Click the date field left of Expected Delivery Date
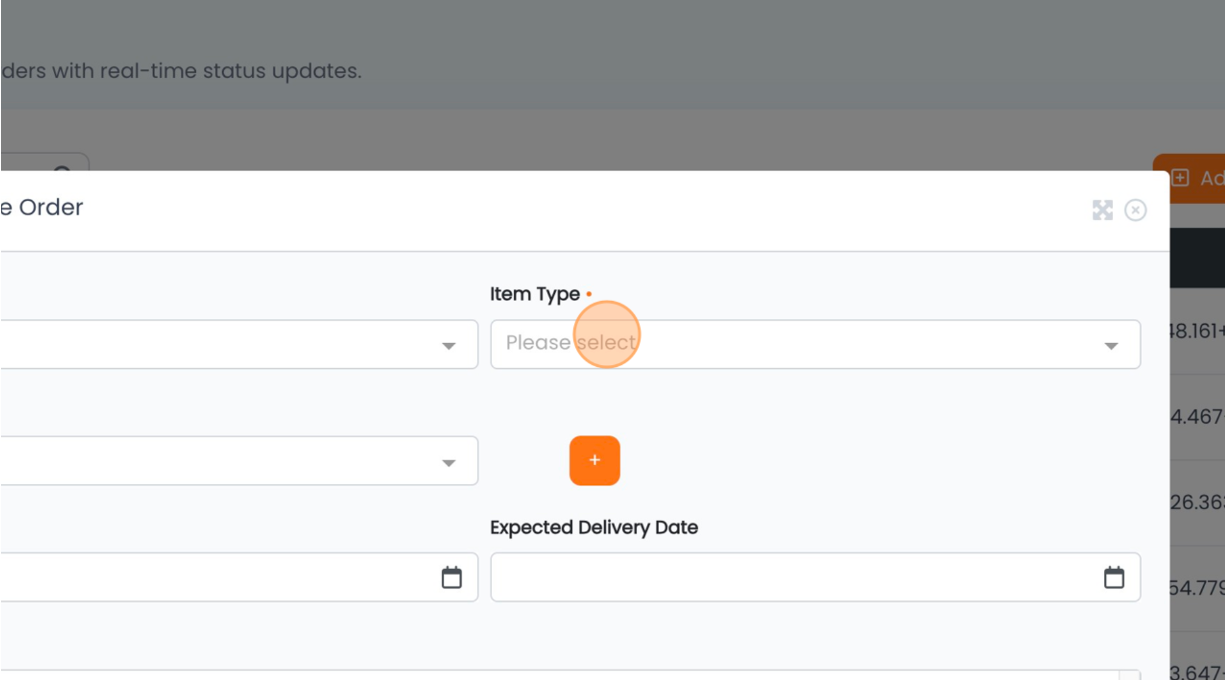1226x680 pixels. click(239, 577)
